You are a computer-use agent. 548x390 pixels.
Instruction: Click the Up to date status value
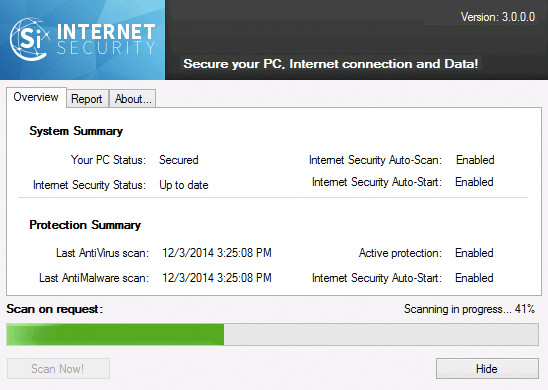[x=183, y=185]
